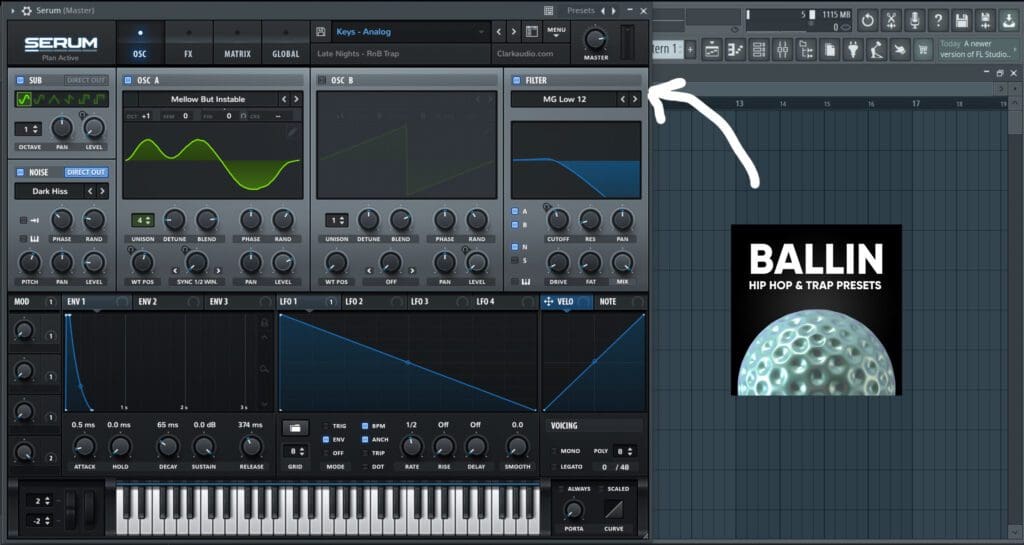The width and height of the screenshot is (1024, 545).
Task: Click the Serum plugin options gear icon
Action: coord(26,11)
